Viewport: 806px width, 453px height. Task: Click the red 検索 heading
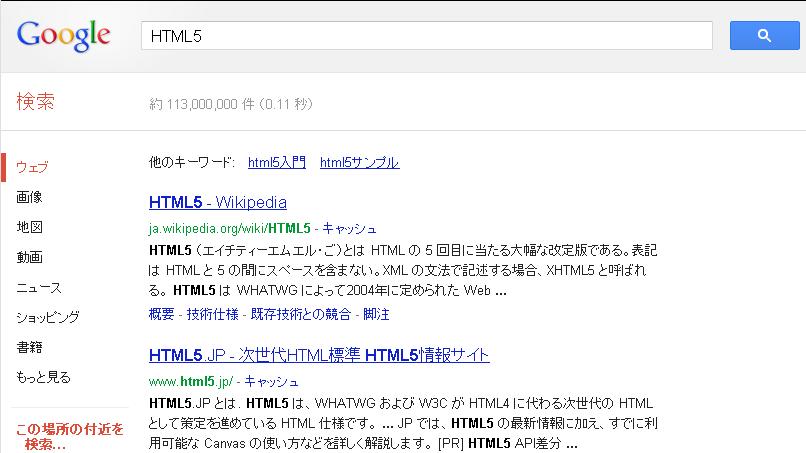tap(35, 101)
